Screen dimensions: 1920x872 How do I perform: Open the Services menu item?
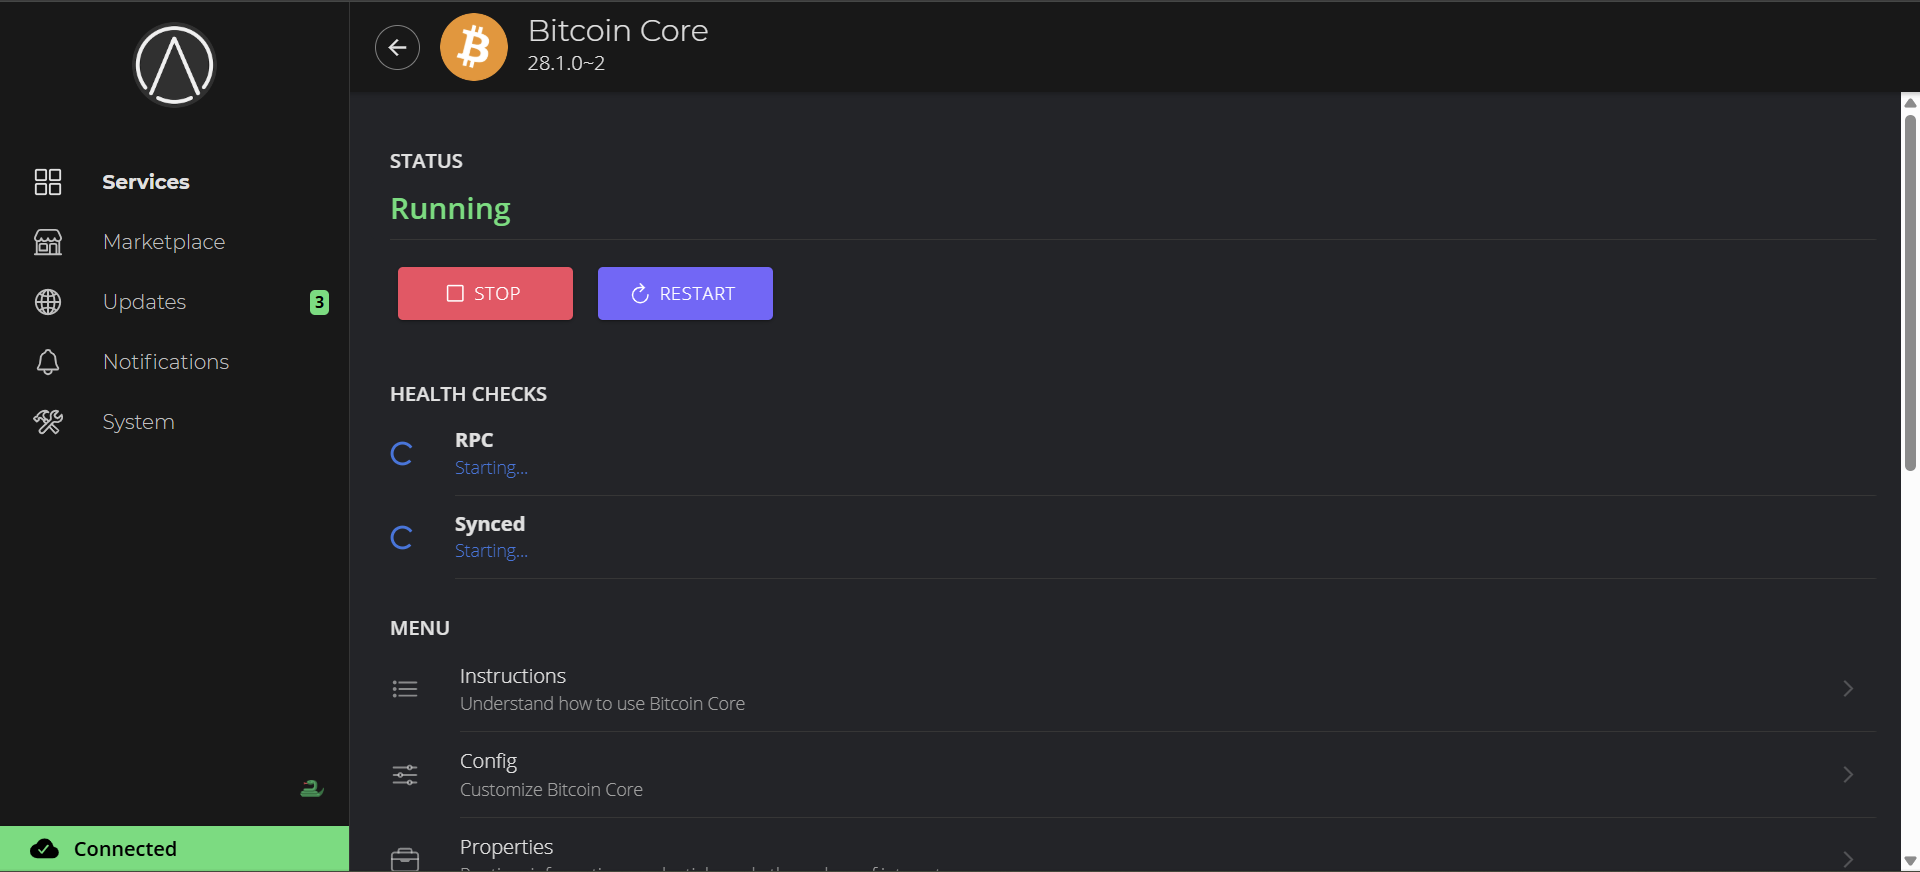(146, 182)
